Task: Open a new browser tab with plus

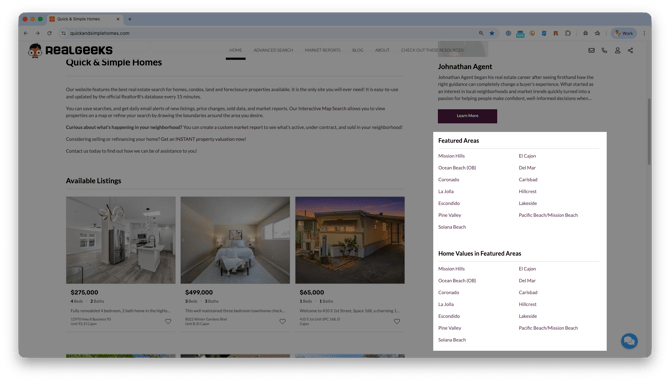Action: [130, 19]
